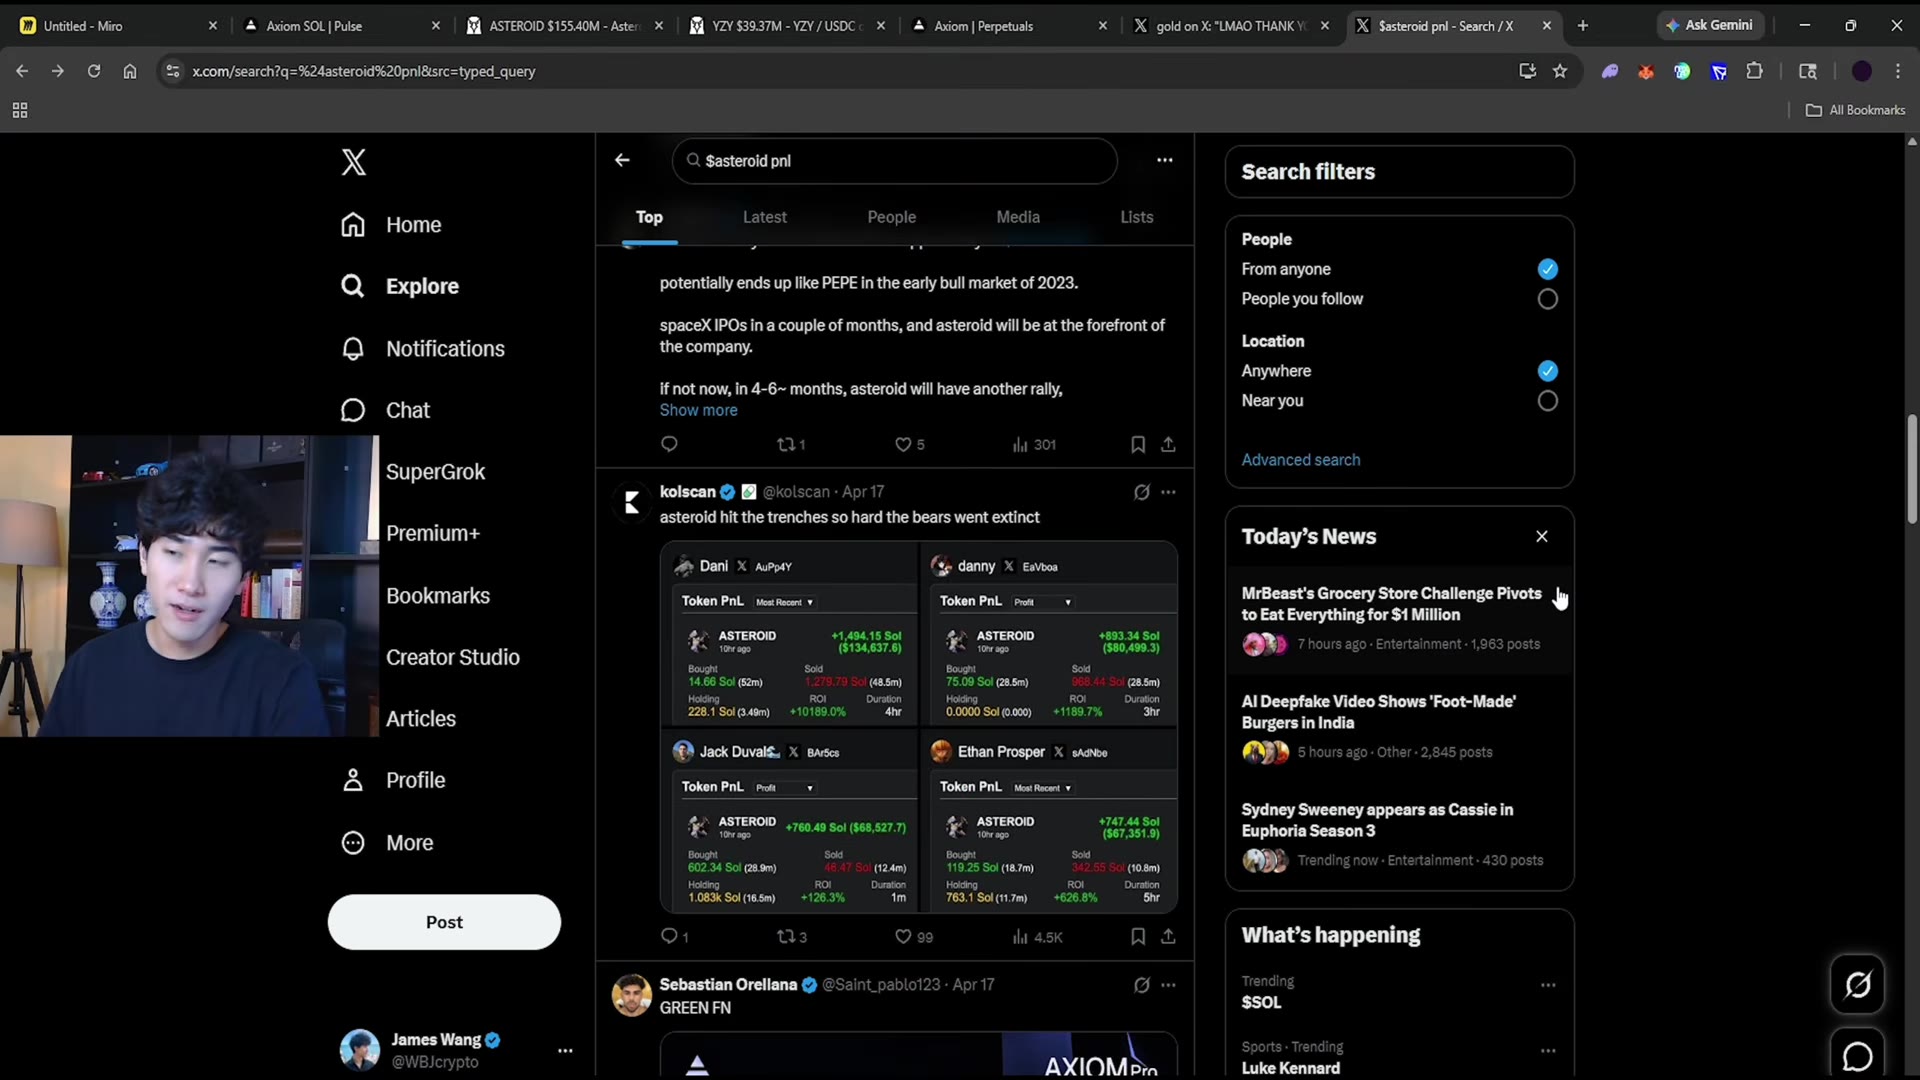This screenshot has width=1920, height=1080.
Task: Open browser extensions puzzle icon
Action: [x=1754, y=71]
